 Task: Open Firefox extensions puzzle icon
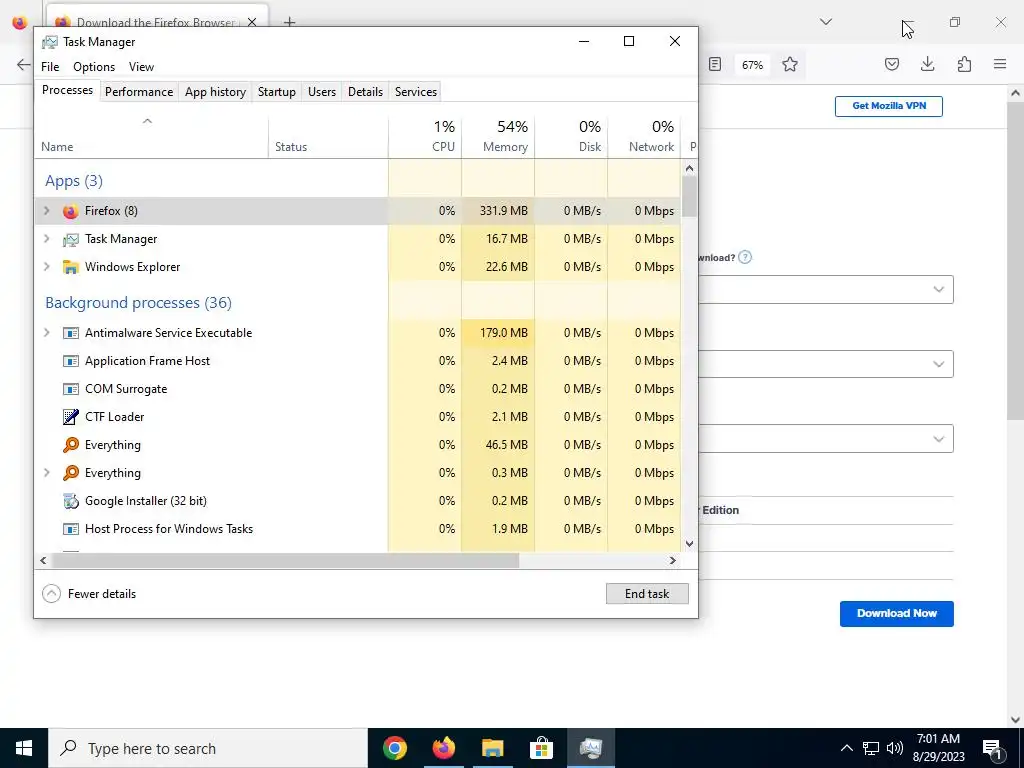964,64
